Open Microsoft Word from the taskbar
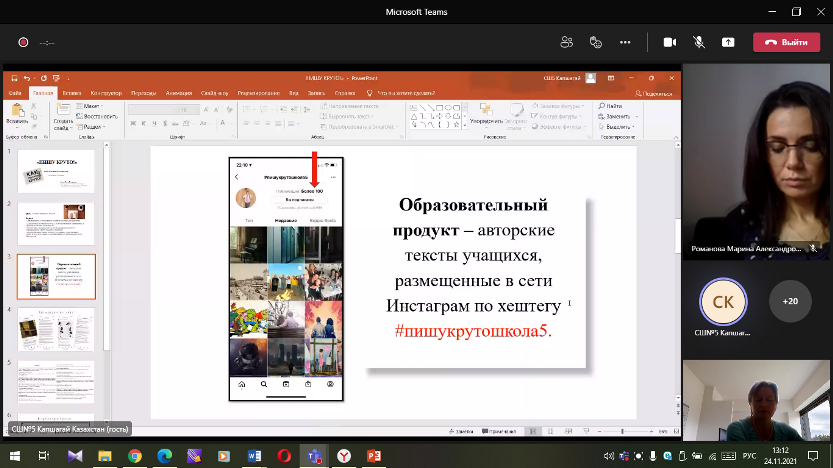The image size is (833, 468). [x=254, y=455]
